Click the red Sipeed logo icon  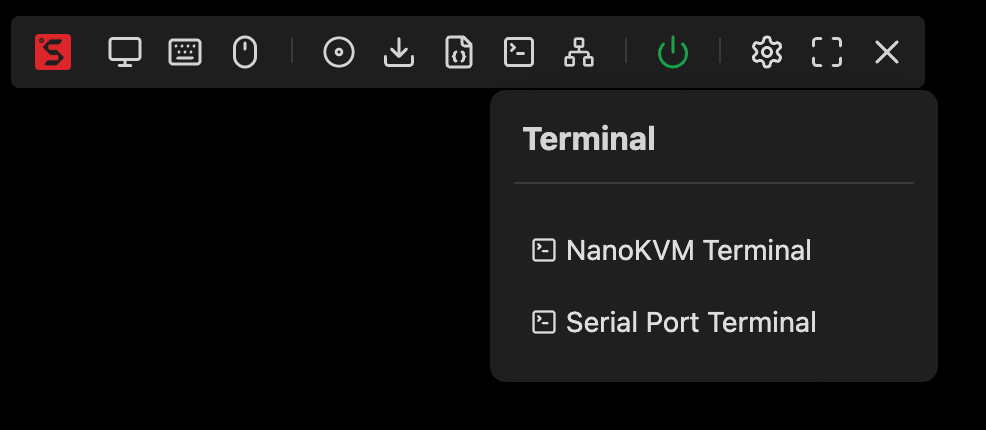[53, 52]
